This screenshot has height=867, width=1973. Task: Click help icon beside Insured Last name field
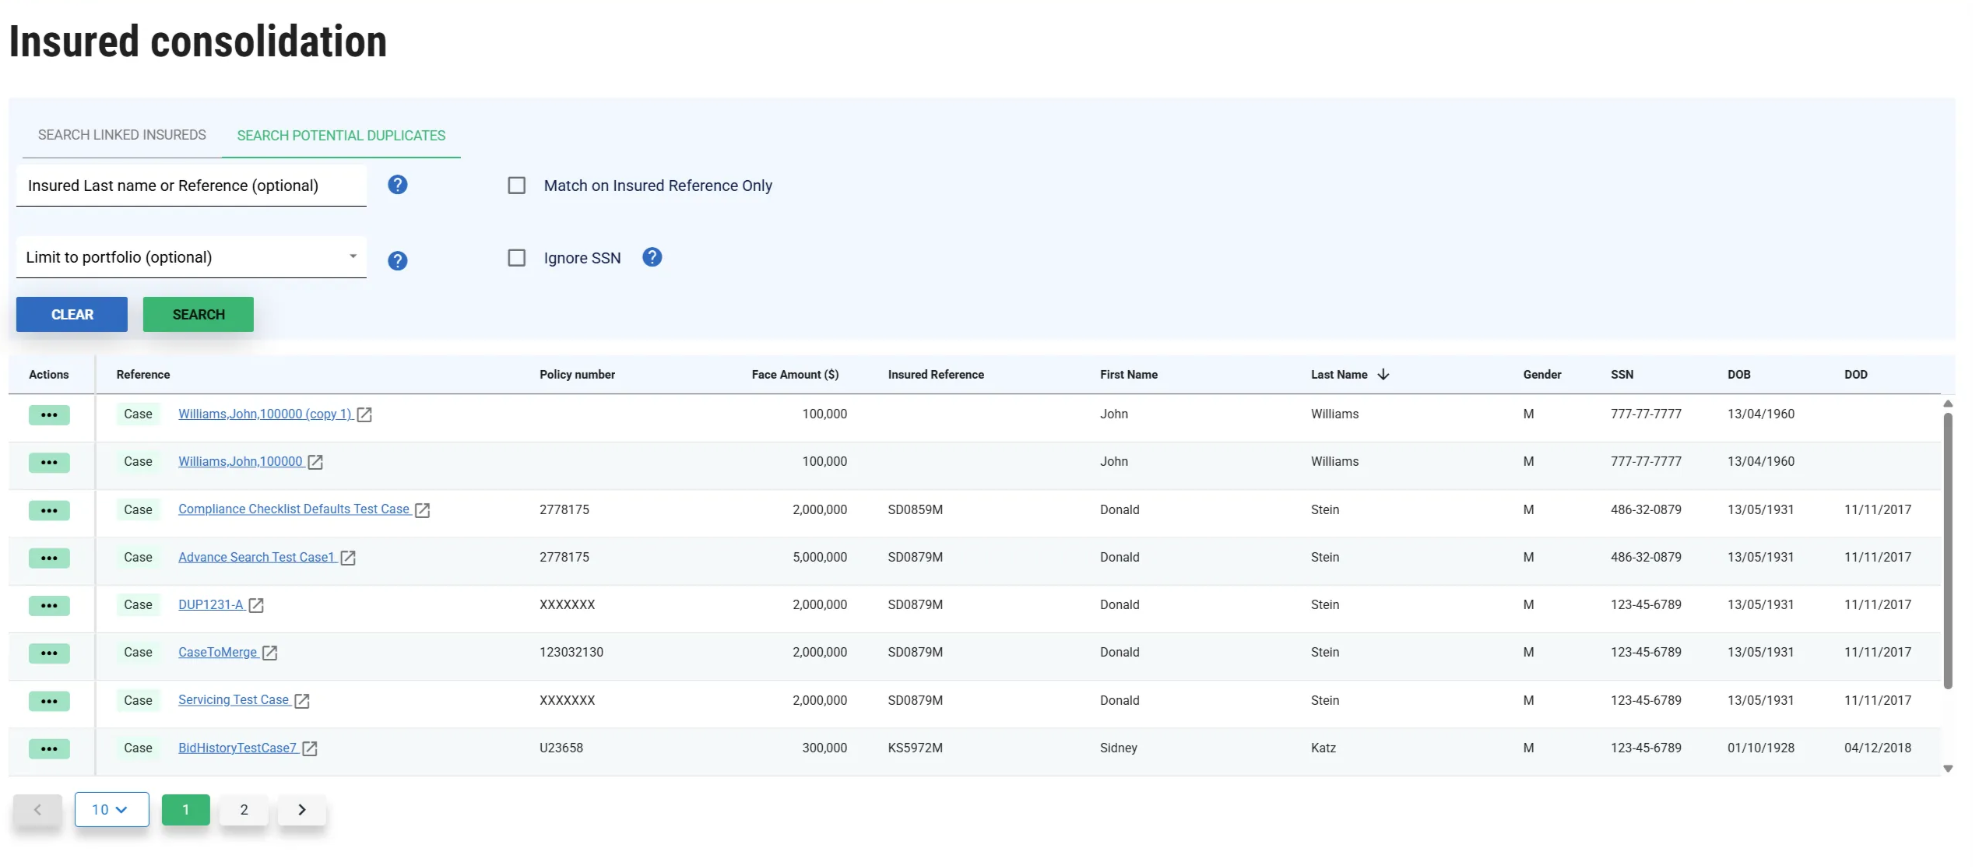coord(397,185)
